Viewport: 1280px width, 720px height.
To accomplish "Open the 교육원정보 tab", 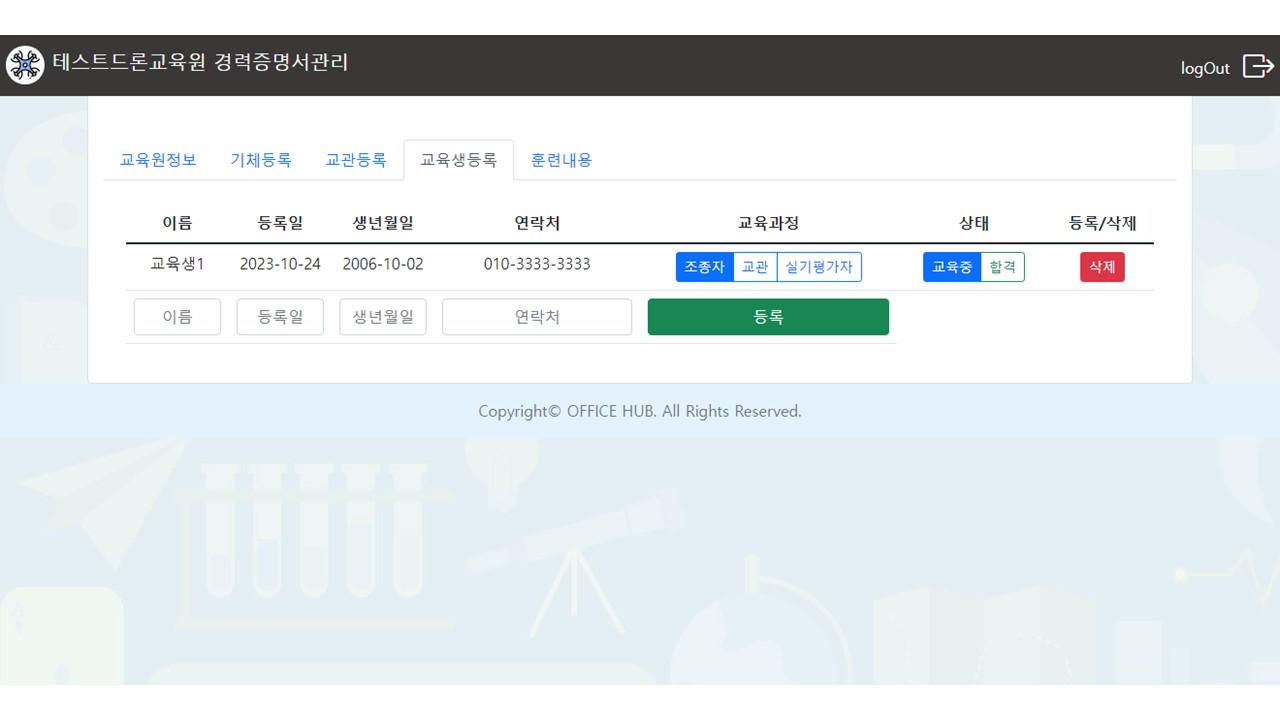I will pos(158,160).
